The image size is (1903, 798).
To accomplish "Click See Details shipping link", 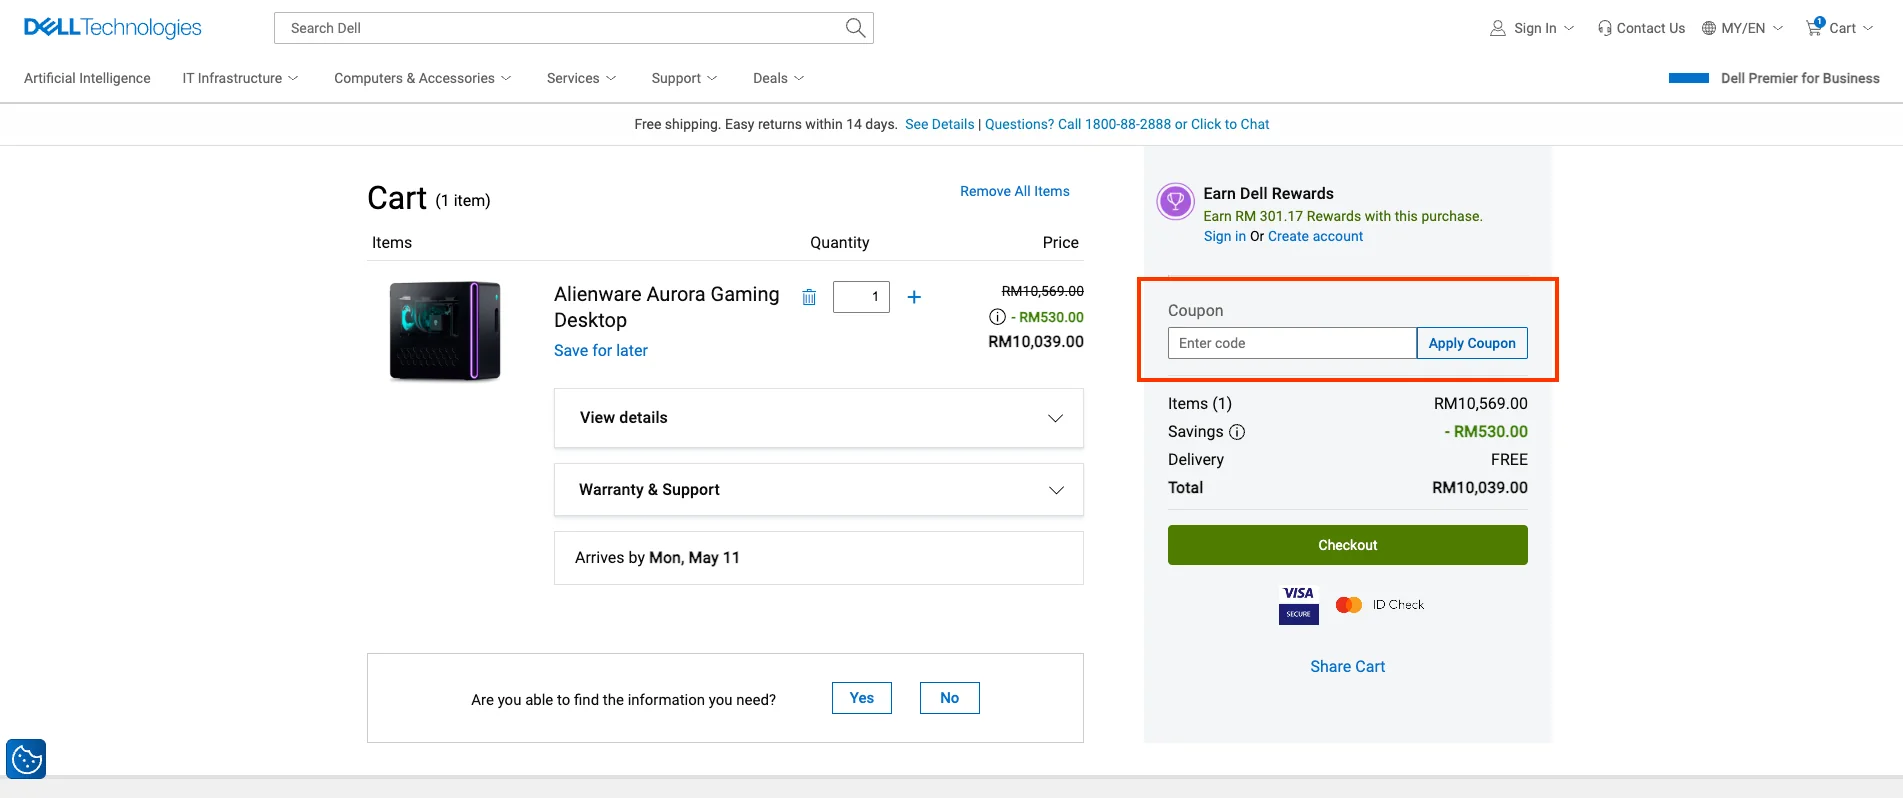I will pos(939,124).
